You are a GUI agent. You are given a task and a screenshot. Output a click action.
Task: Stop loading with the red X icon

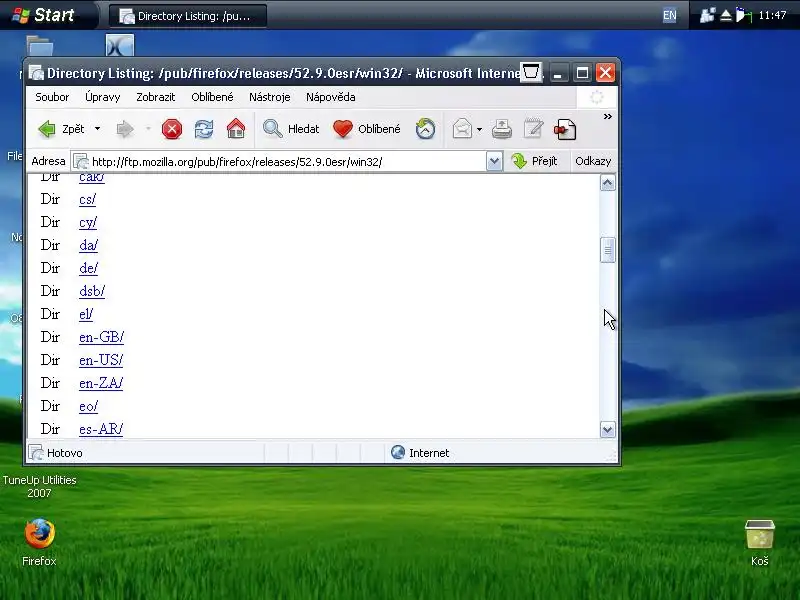coord(172,129)
